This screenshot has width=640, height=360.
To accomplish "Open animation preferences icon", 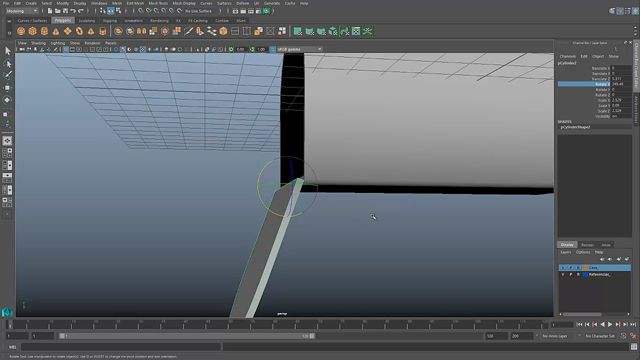I will pos(633,336).
